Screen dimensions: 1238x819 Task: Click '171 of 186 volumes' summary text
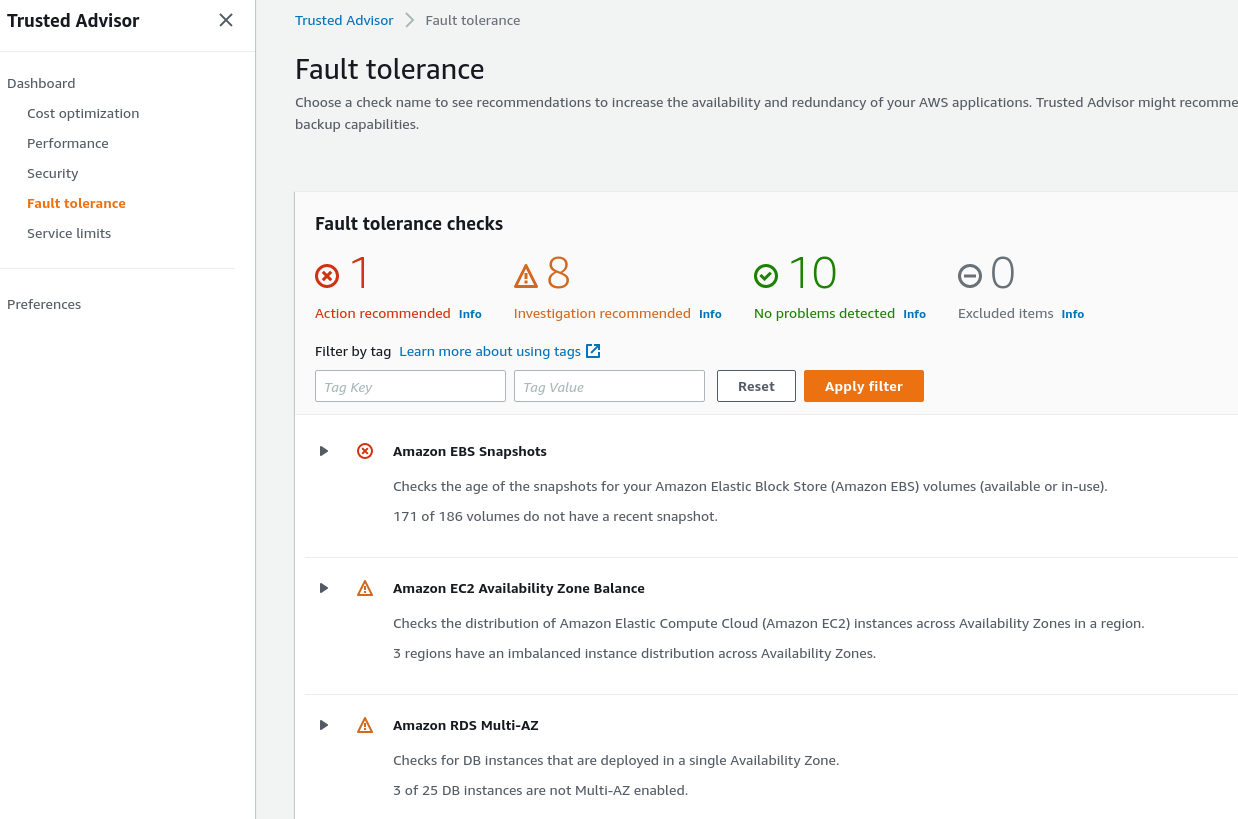tap(555, 516)
